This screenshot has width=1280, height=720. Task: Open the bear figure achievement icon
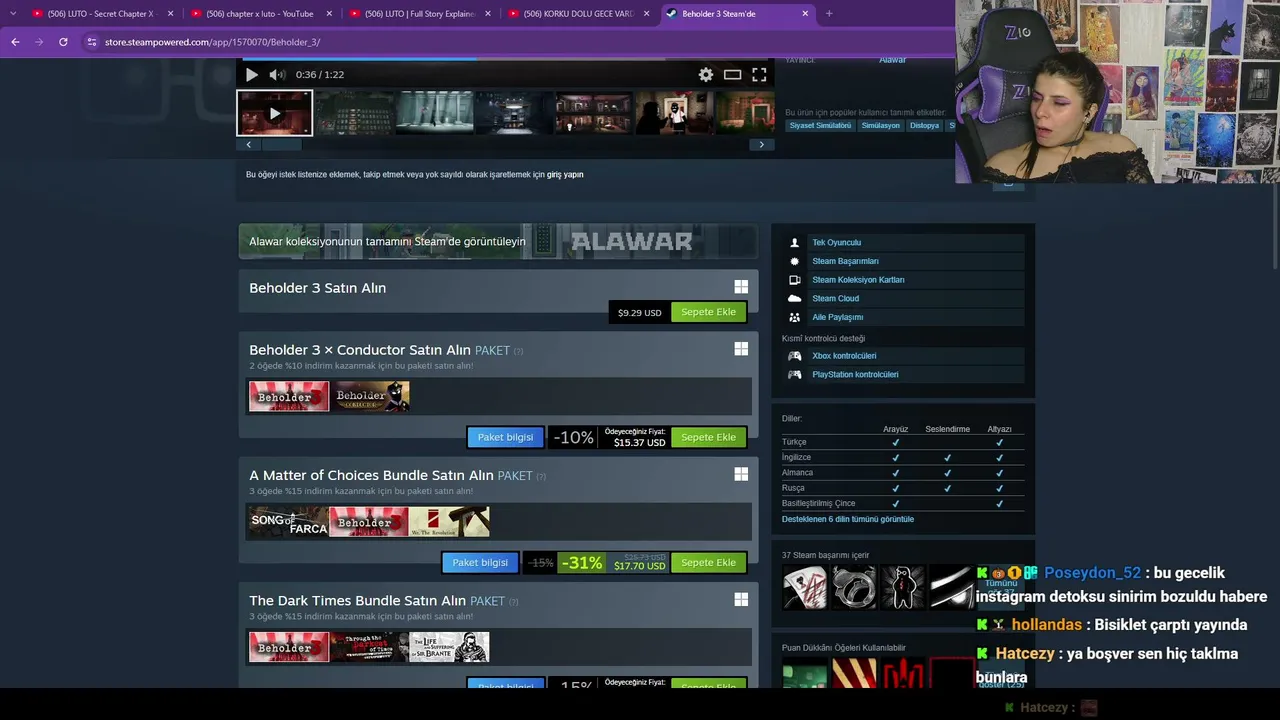point(903,587)
